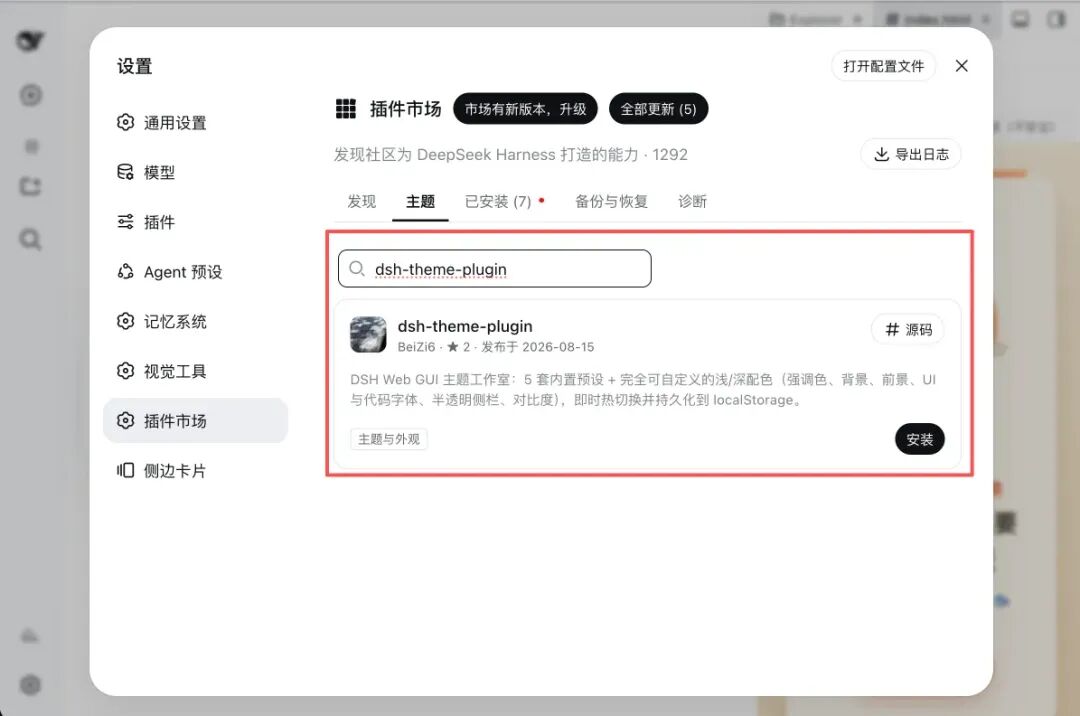Click 安装 to install dsh-theme-plugin

(x=920, y=439)
